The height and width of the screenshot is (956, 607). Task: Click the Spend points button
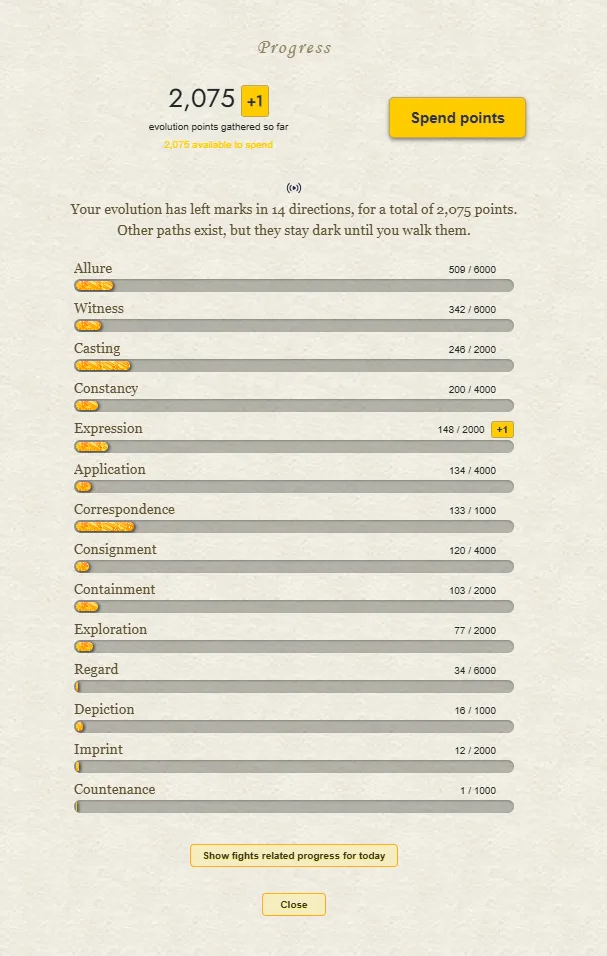point(457,118)
